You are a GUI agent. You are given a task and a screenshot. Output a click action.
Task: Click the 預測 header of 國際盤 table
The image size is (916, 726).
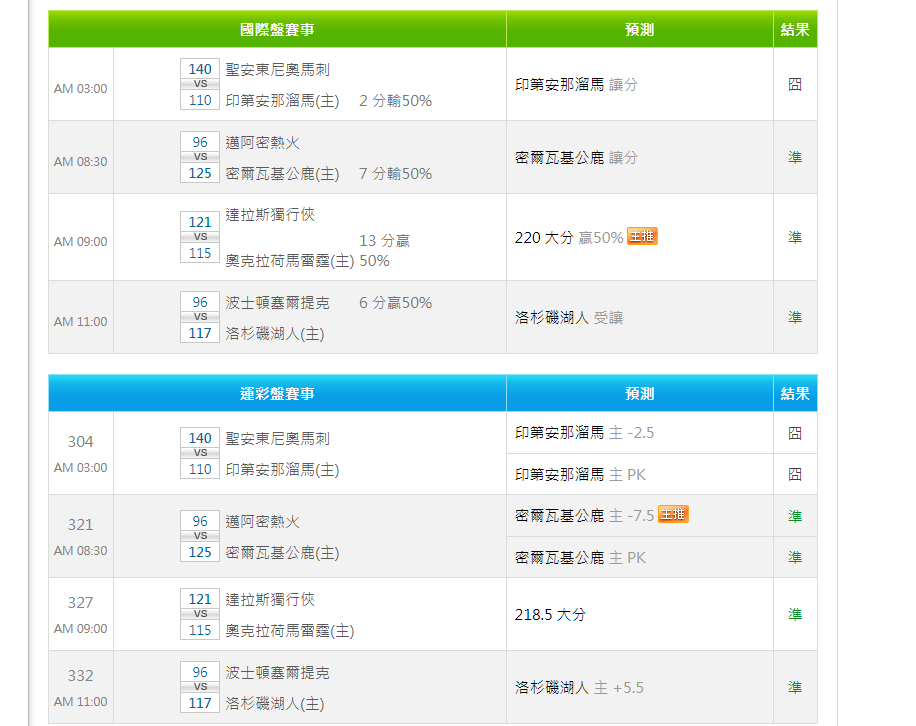coord(640,29)
